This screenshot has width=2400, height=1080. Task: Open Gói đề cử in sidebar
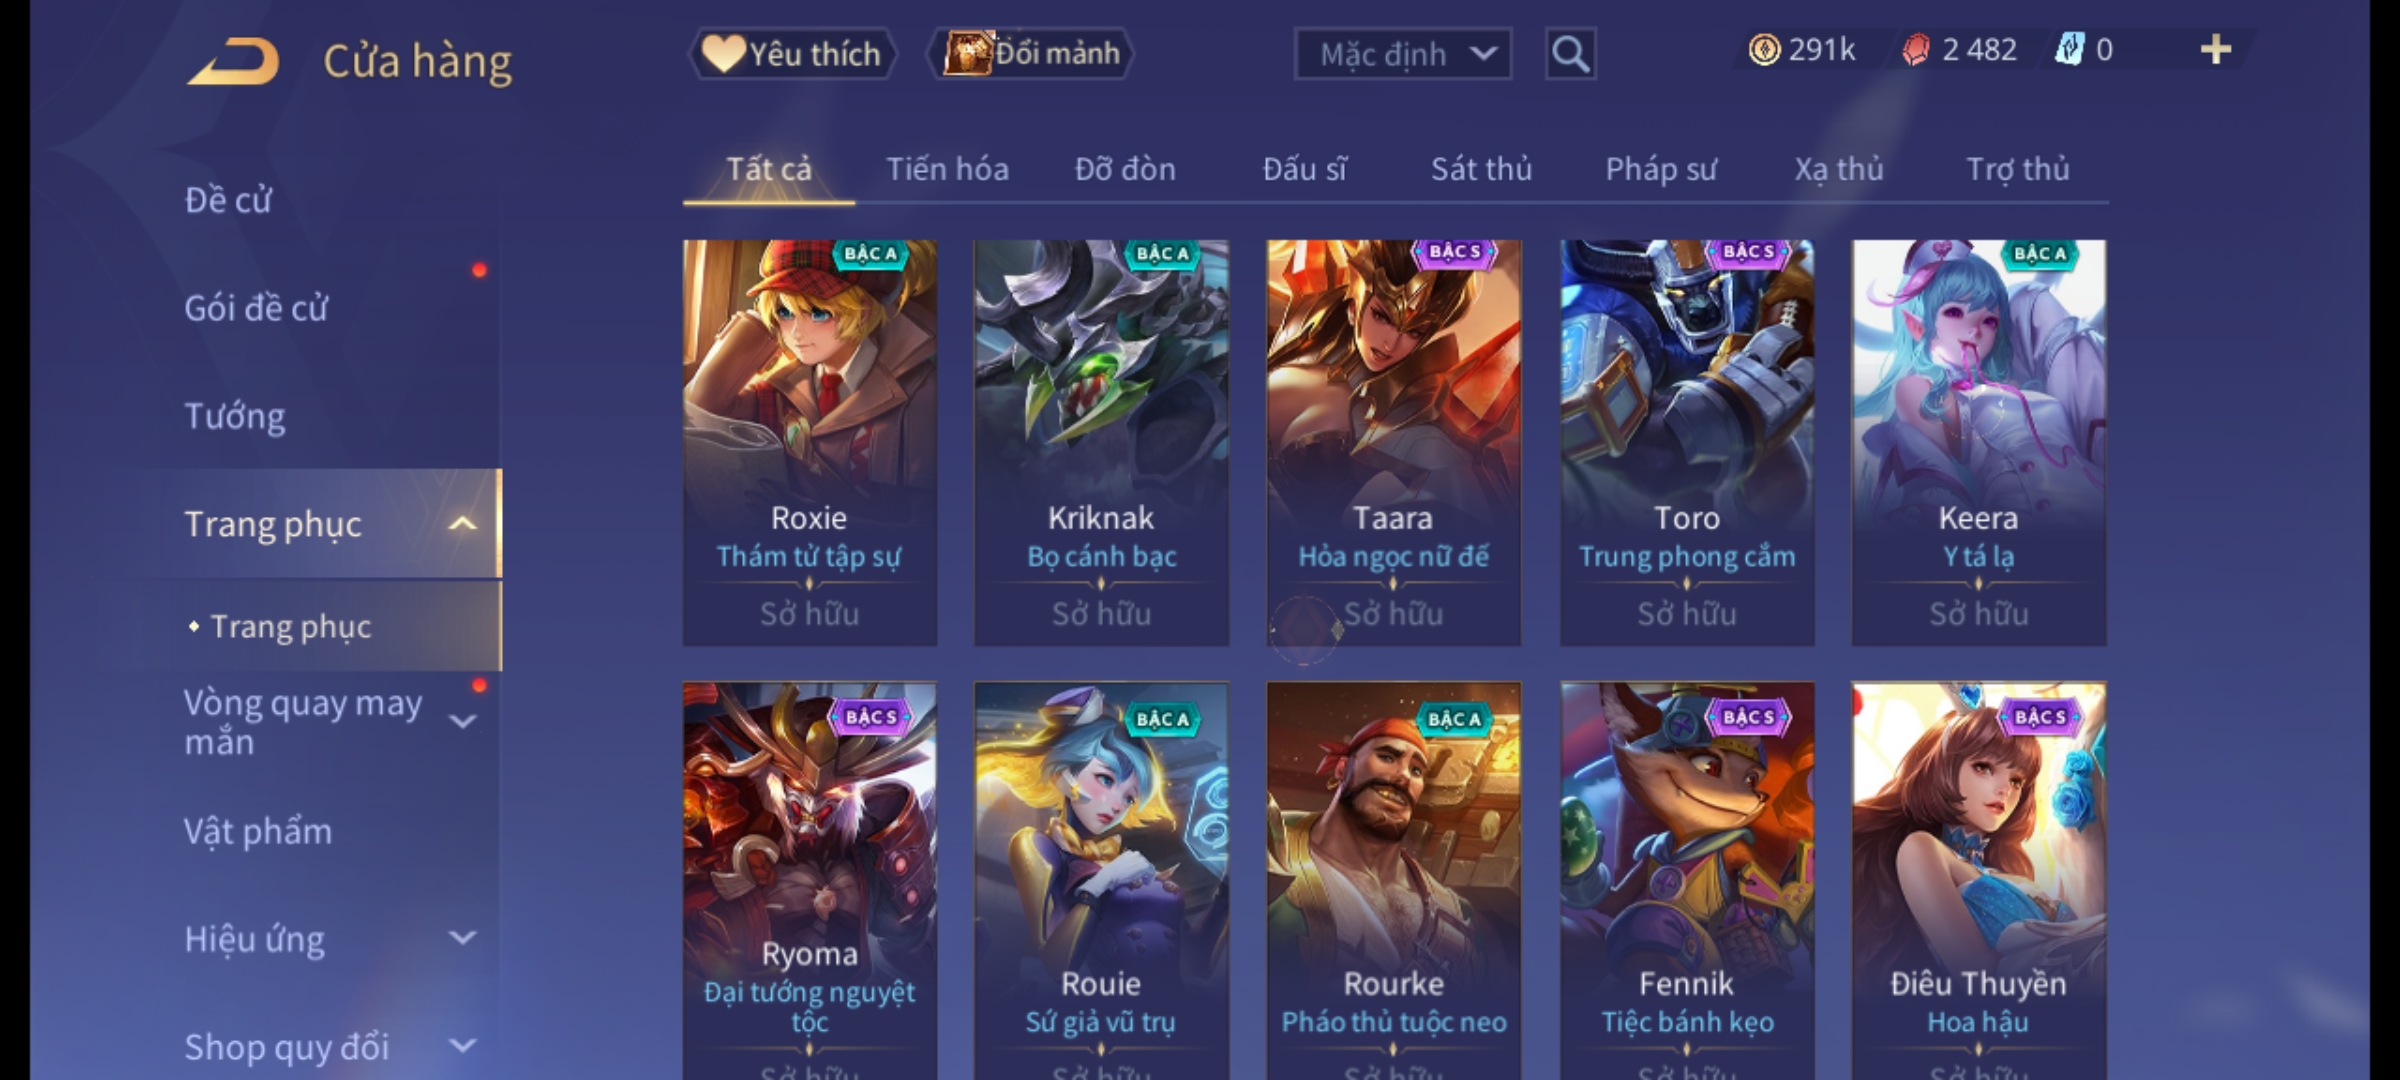(256, 308)
